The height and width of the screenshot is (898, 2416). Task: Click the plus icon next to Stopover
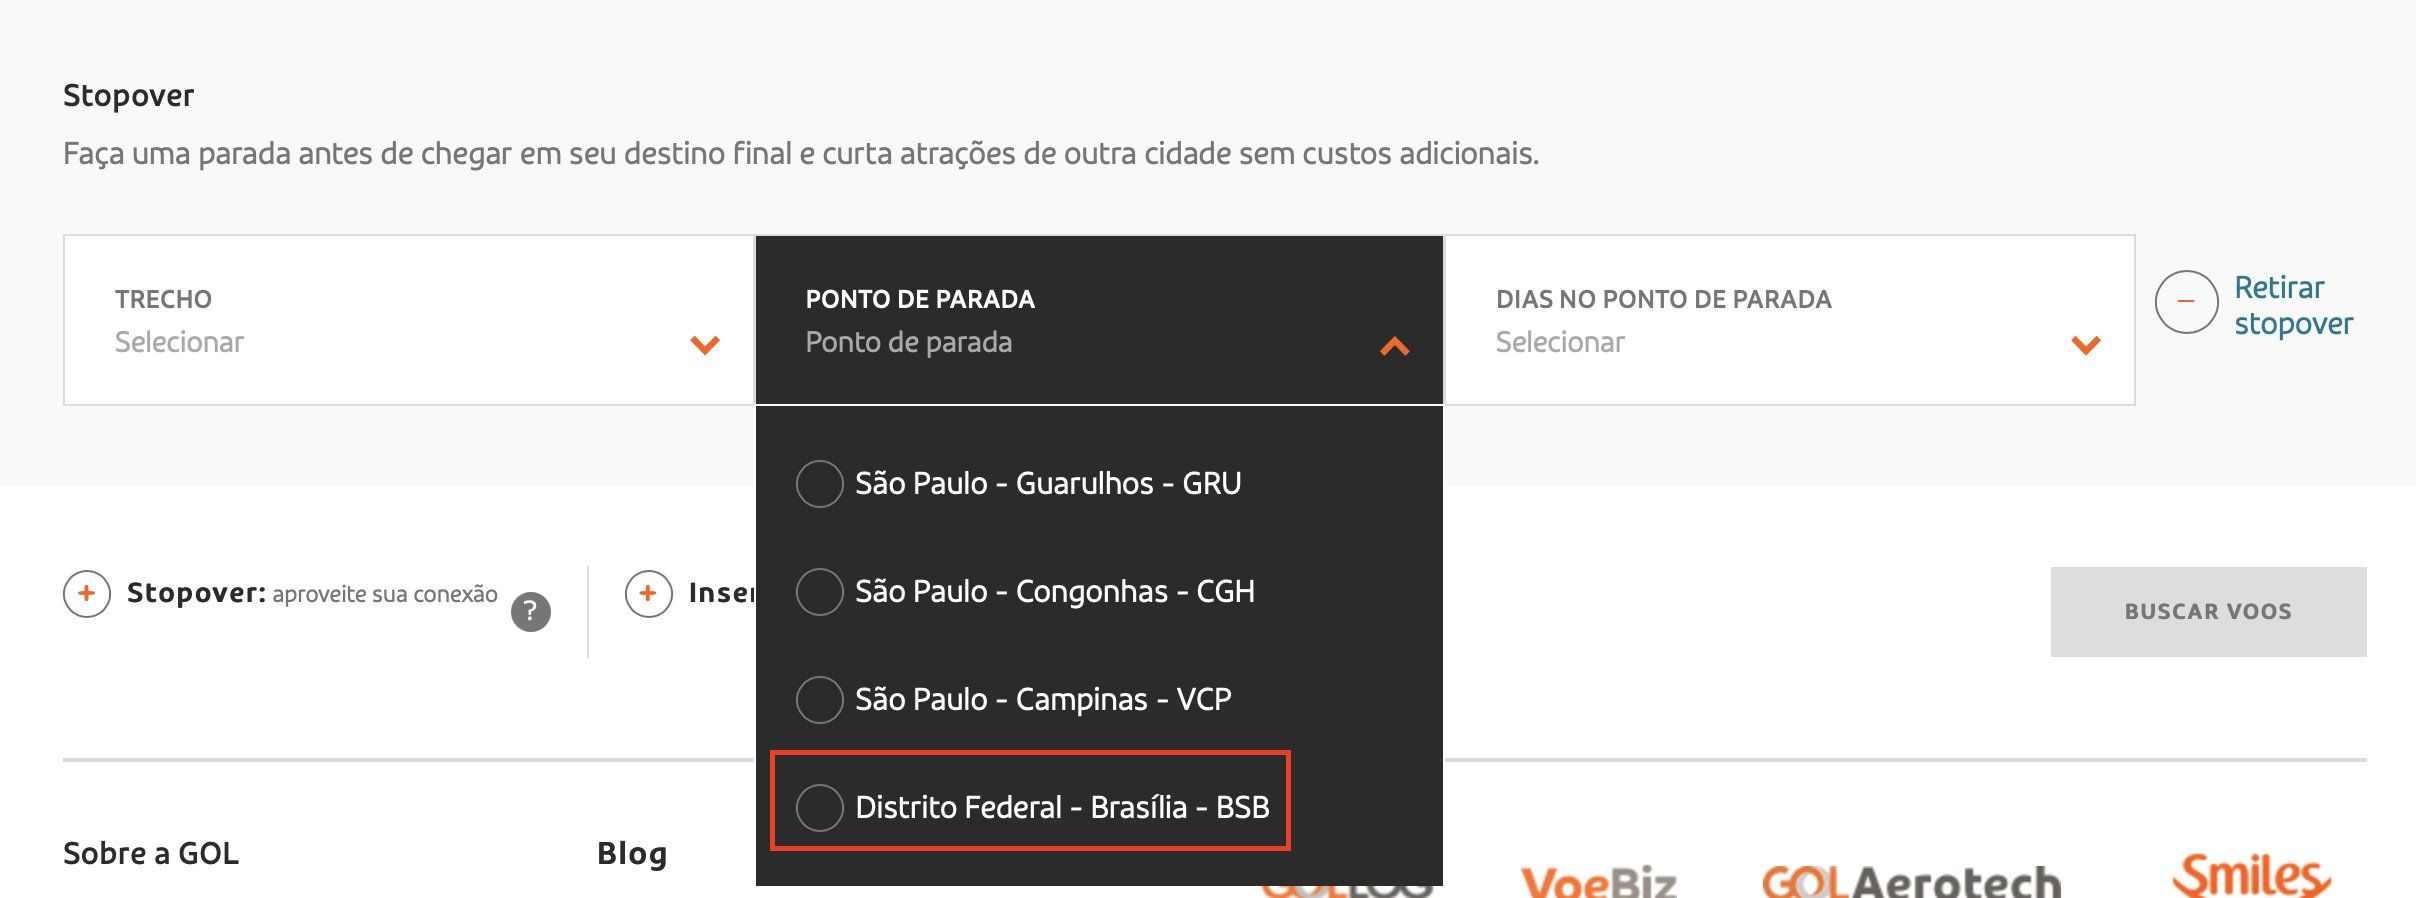(87, 594)
